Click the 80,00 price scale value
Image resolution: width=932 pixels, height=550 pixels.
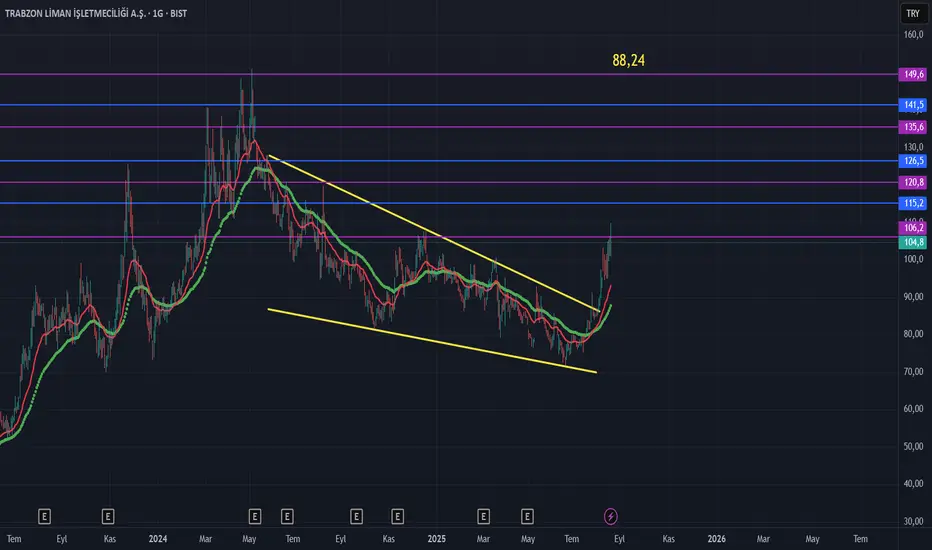click(x=914, y=334)
